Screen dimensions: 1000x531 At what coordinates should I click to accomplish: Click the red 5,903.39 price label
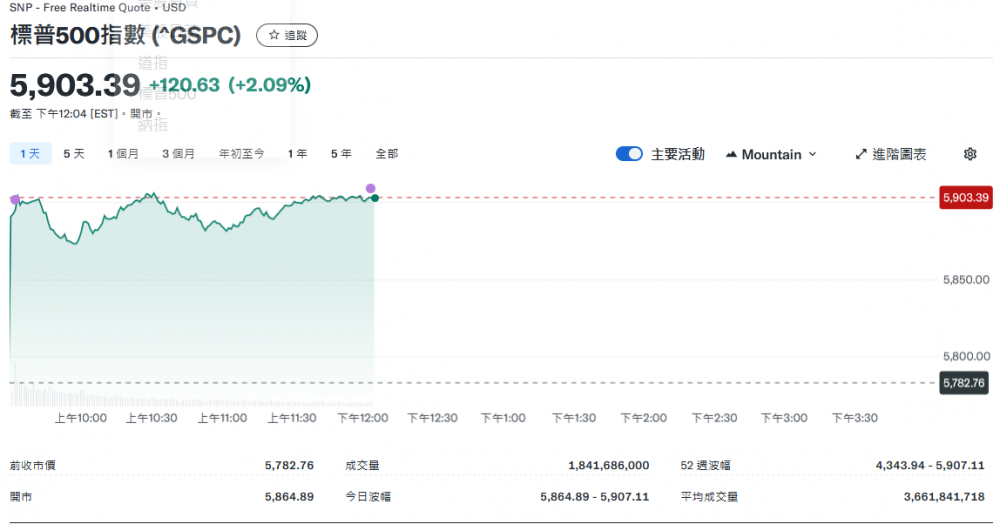965,198
